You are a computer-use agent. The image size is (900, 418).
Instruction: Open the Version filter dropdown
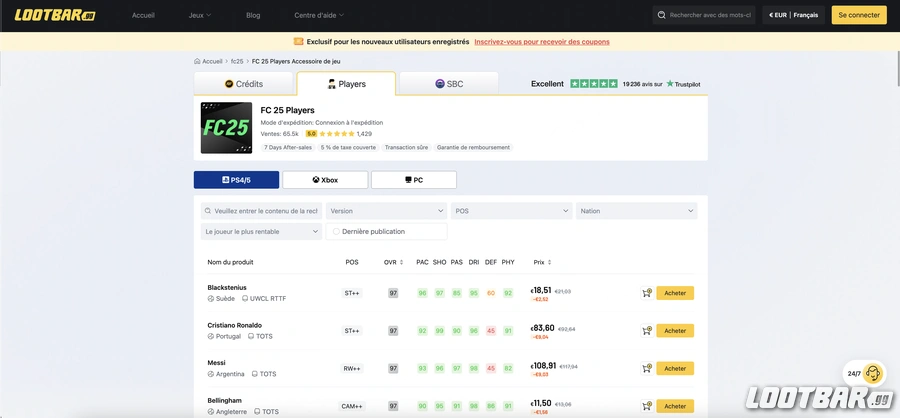[x=386, y=211]
